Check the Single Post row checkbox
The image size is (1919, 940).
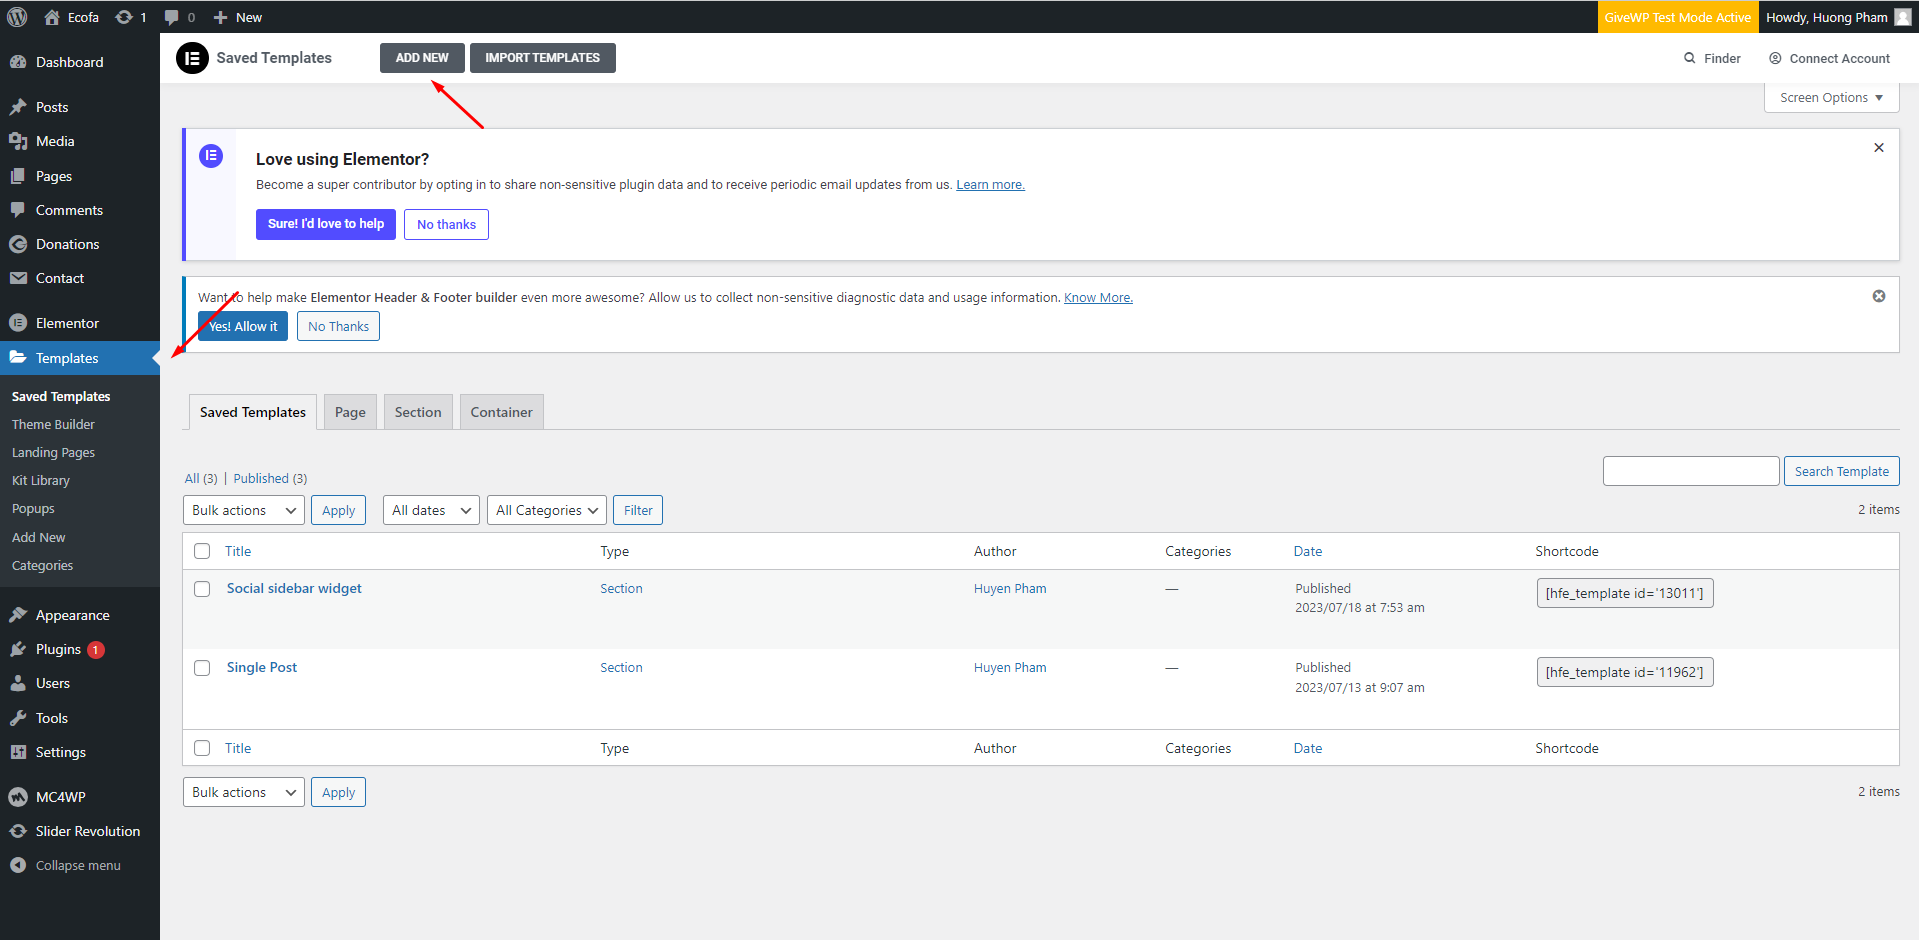(202, 668)
